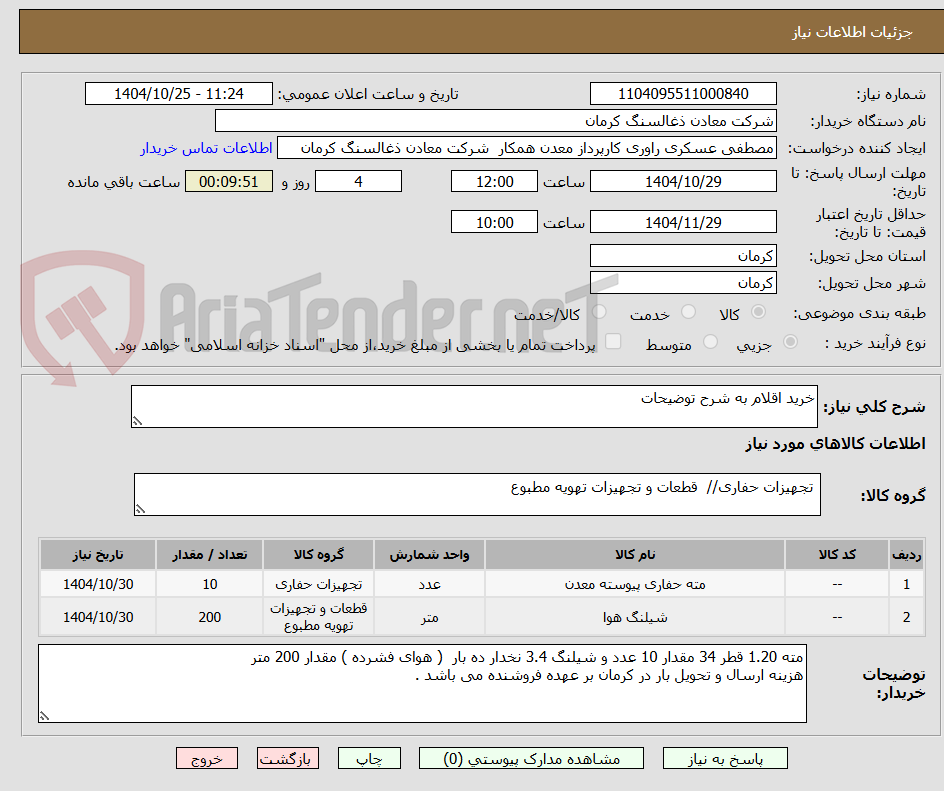Click the شیلنگ هوا item cell
The height and width of the screenshot is (791, 944).
click(635, 617)
